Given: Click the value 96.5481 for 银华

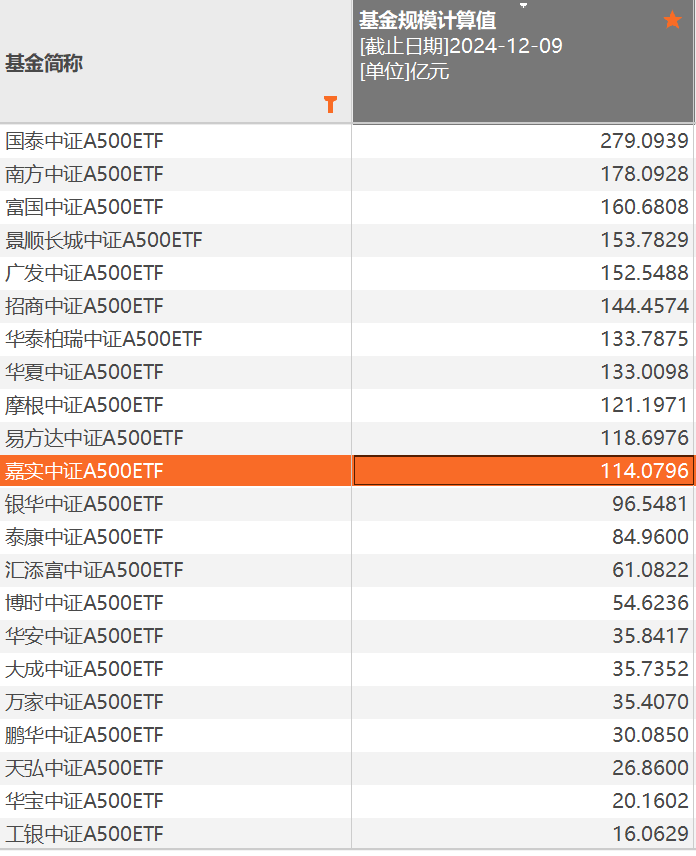Looking at the screenshot, I should coord(649,504).
